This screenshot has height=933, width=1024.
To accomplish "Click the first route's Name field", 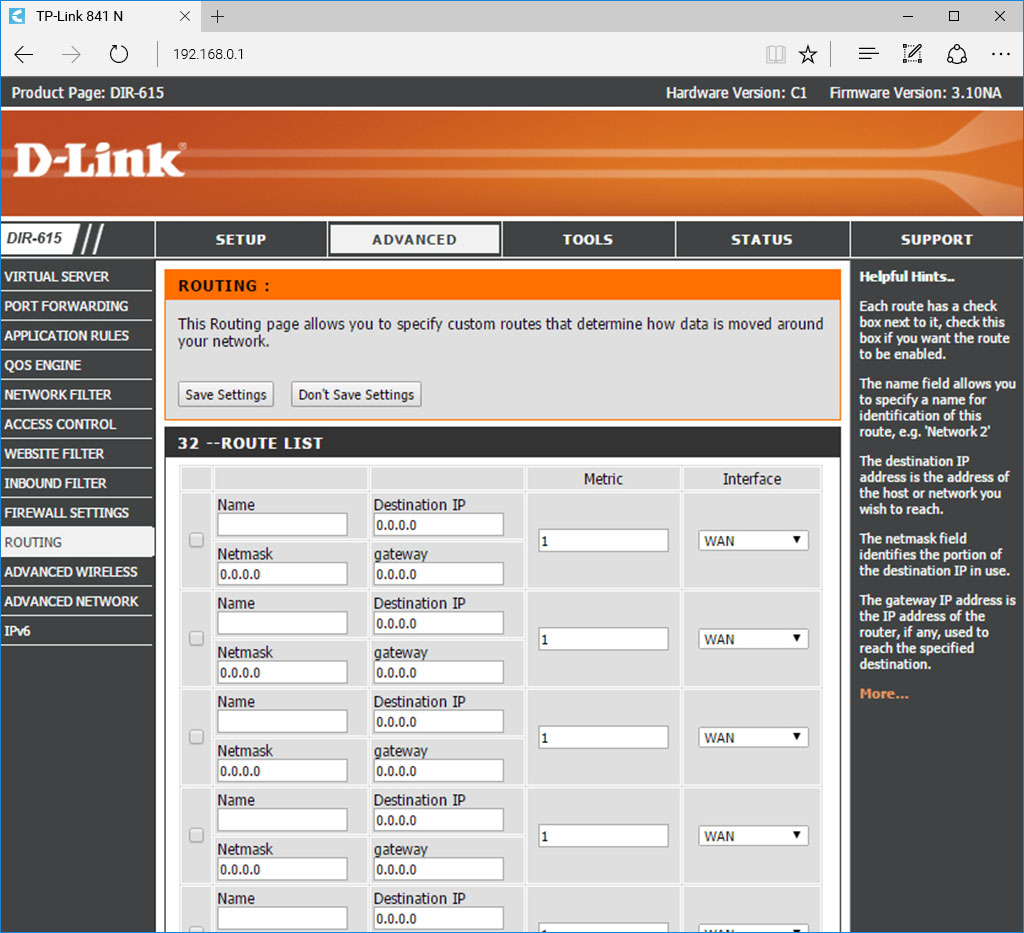I will click(282, 525).
